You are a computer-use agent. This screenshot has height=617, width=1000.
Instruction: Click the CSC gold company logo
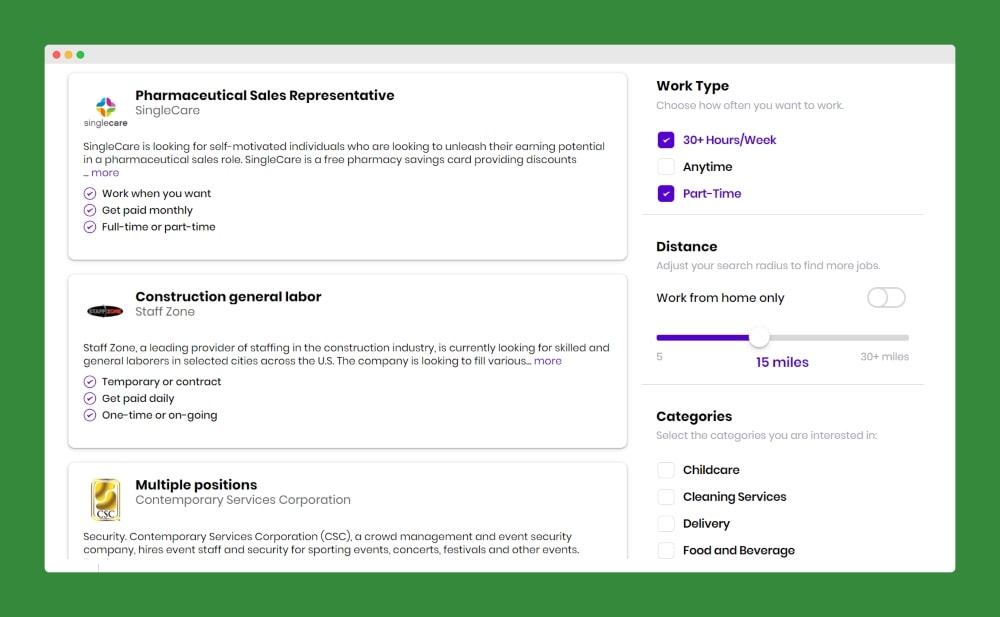[105, 499]
